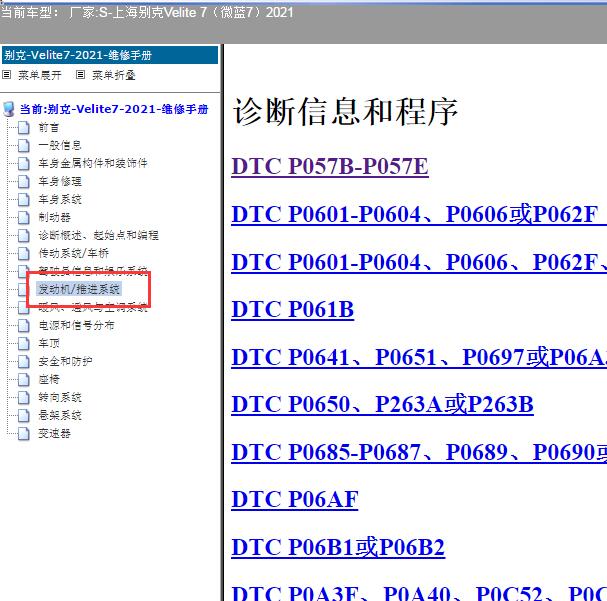Image resolution: width=607 pixels, height=601 pixels.
Task: Open the DTC P0A3F、P0A40、P0C52 link
Action: click(x=419, y=592)
